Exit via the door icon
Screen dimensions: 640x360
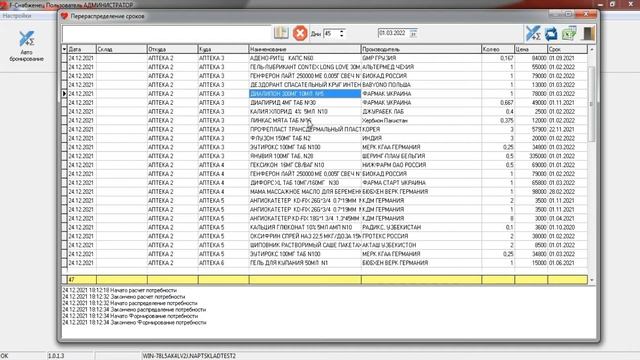(x=588, y=33)
